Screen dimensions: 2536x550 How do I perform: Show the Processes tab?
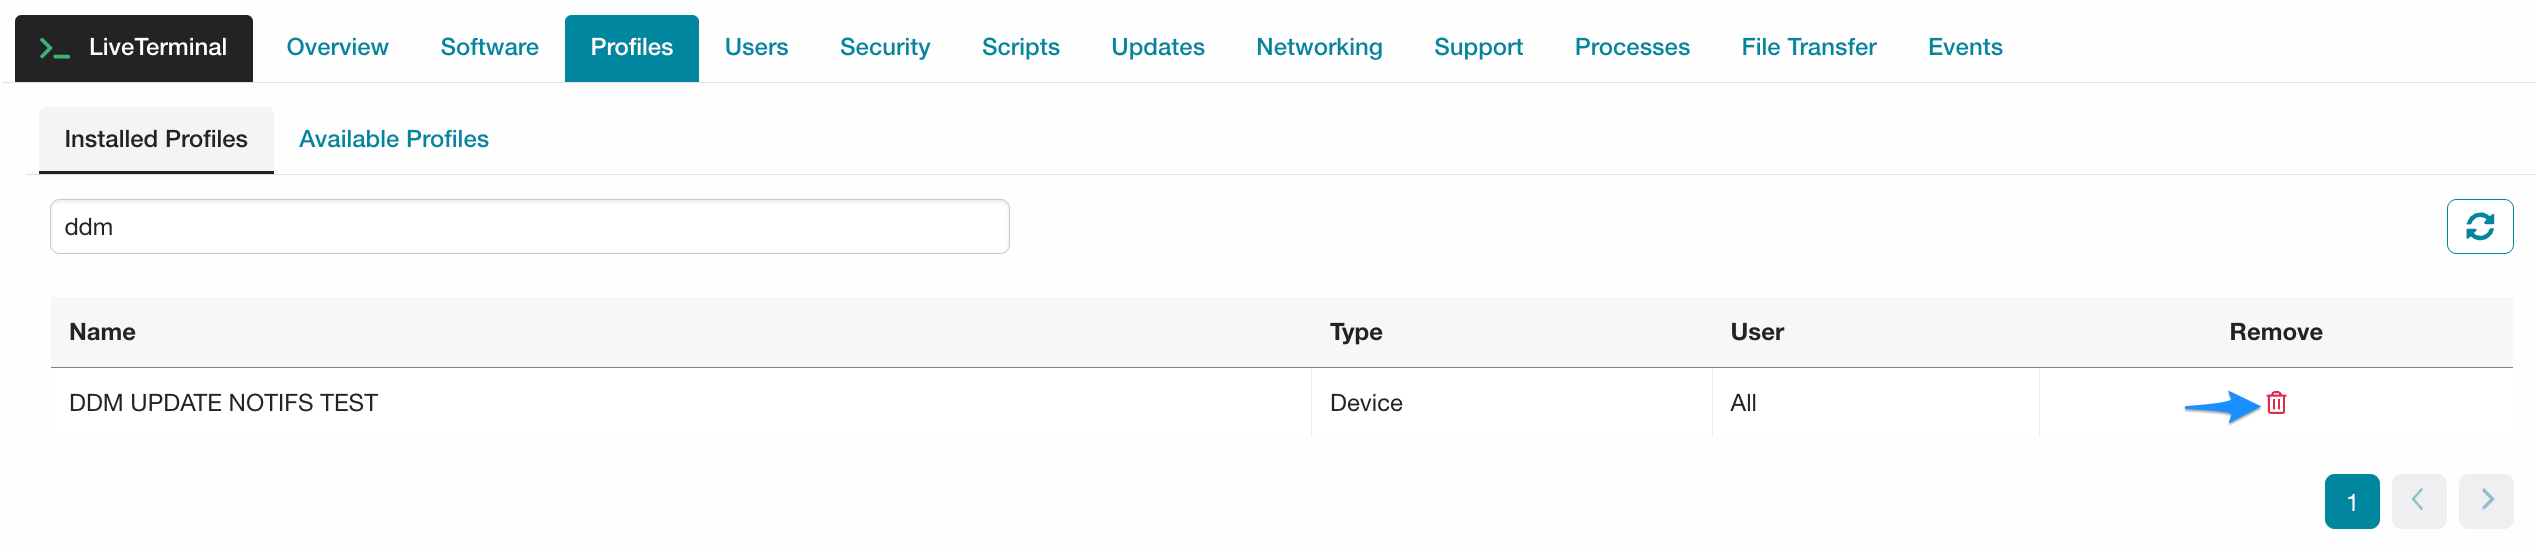[x=1632, y=48]
